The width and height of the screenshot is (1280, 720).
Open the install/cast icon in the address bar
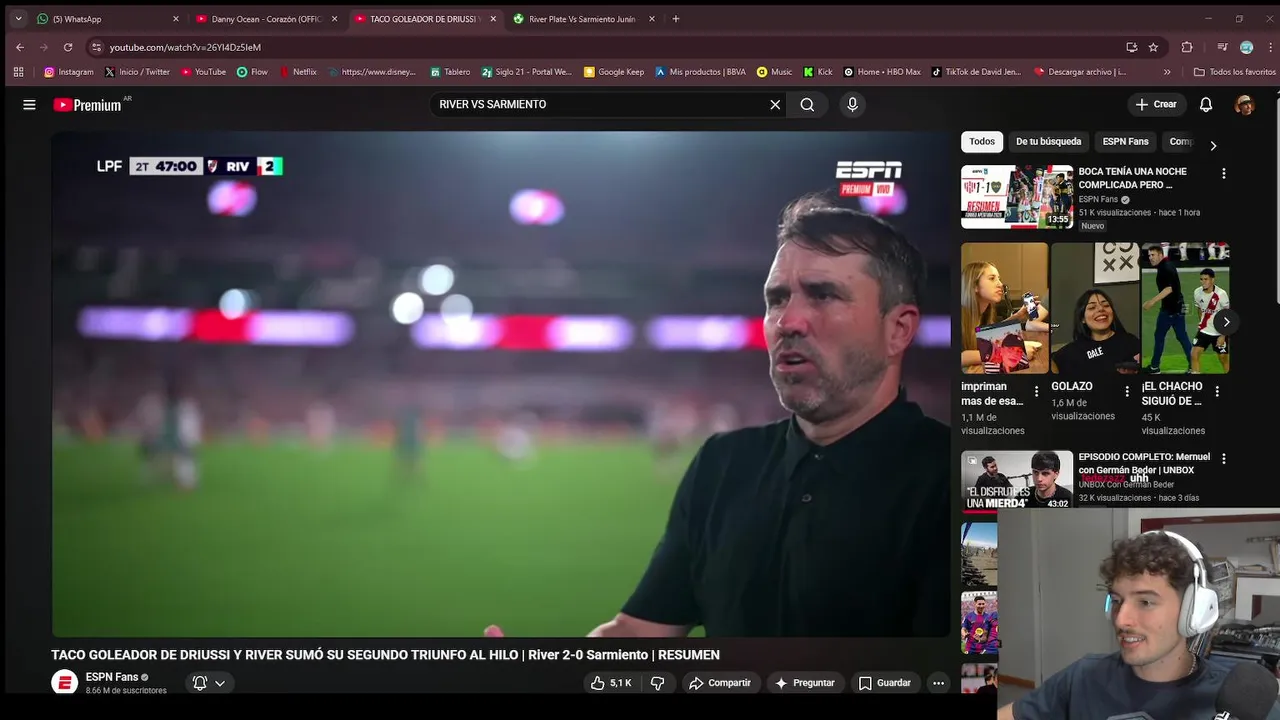click(x=1132, y=47)
